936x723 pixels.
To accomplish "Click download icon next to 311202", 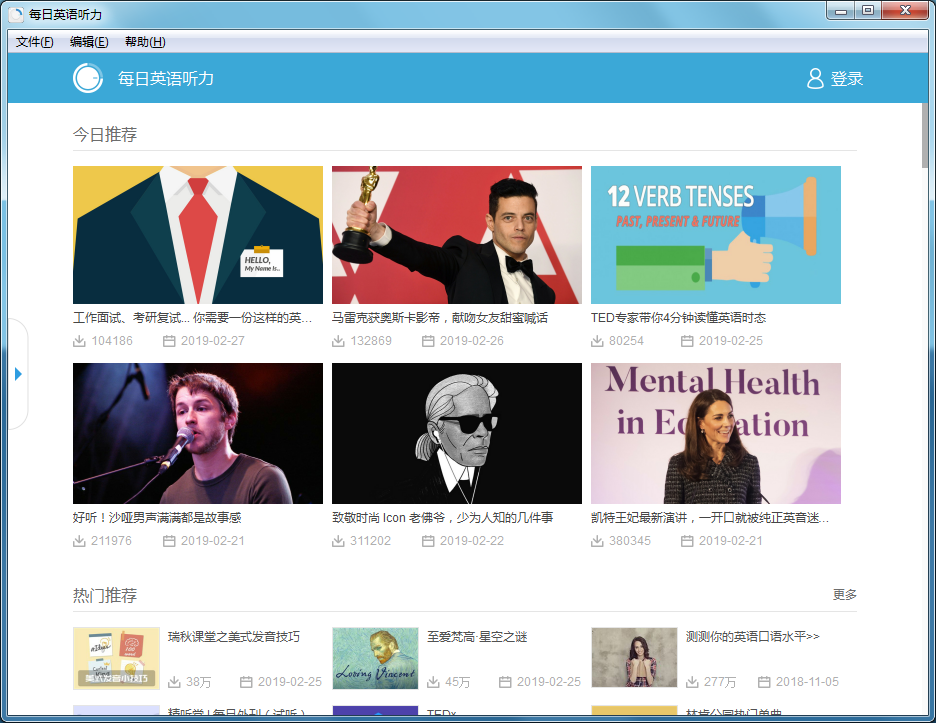I will tap(338, 541).
